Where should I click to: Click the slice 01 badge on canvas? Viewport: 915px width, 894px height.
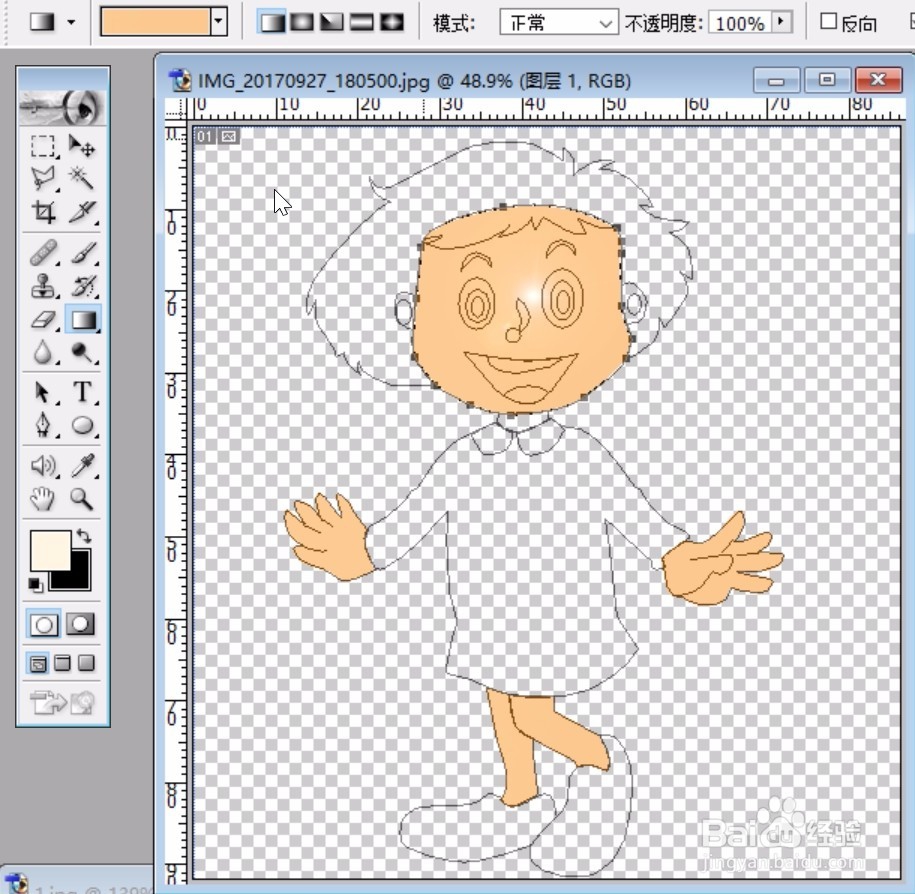pyautogui.click(x=205, y=137)
